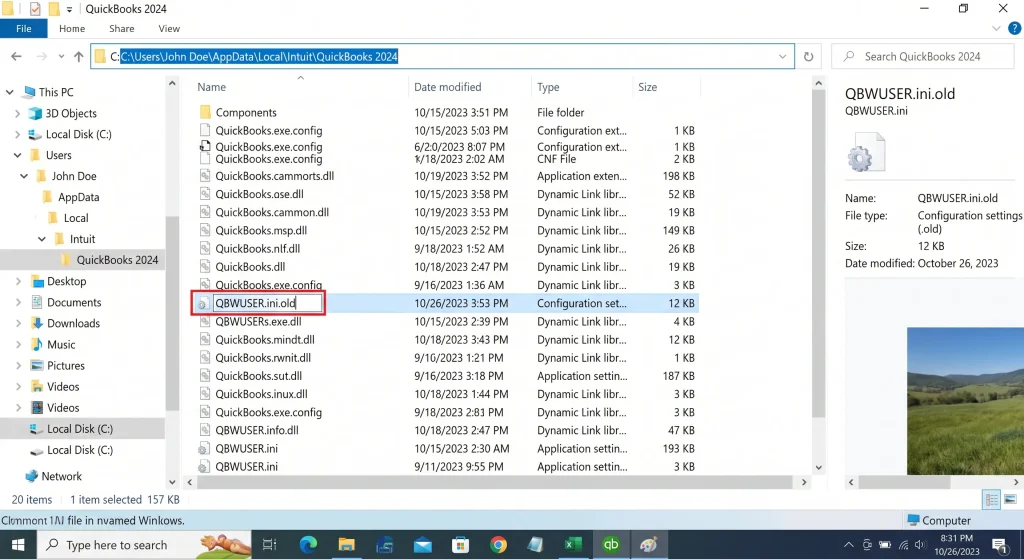This screenshot has height=559, width=1024.
Task: Click the gear file icon in preview pane
Action: [x=865, y=152]
